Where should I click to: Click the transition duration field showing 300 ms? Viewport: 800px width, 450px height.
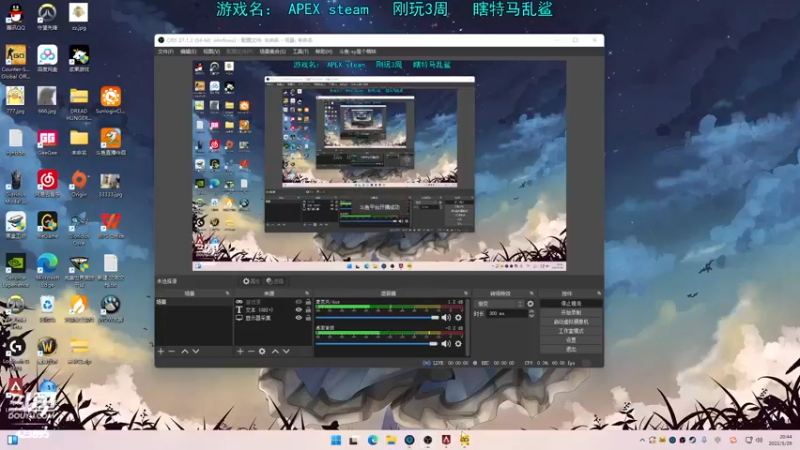click(x=507, y=313)
